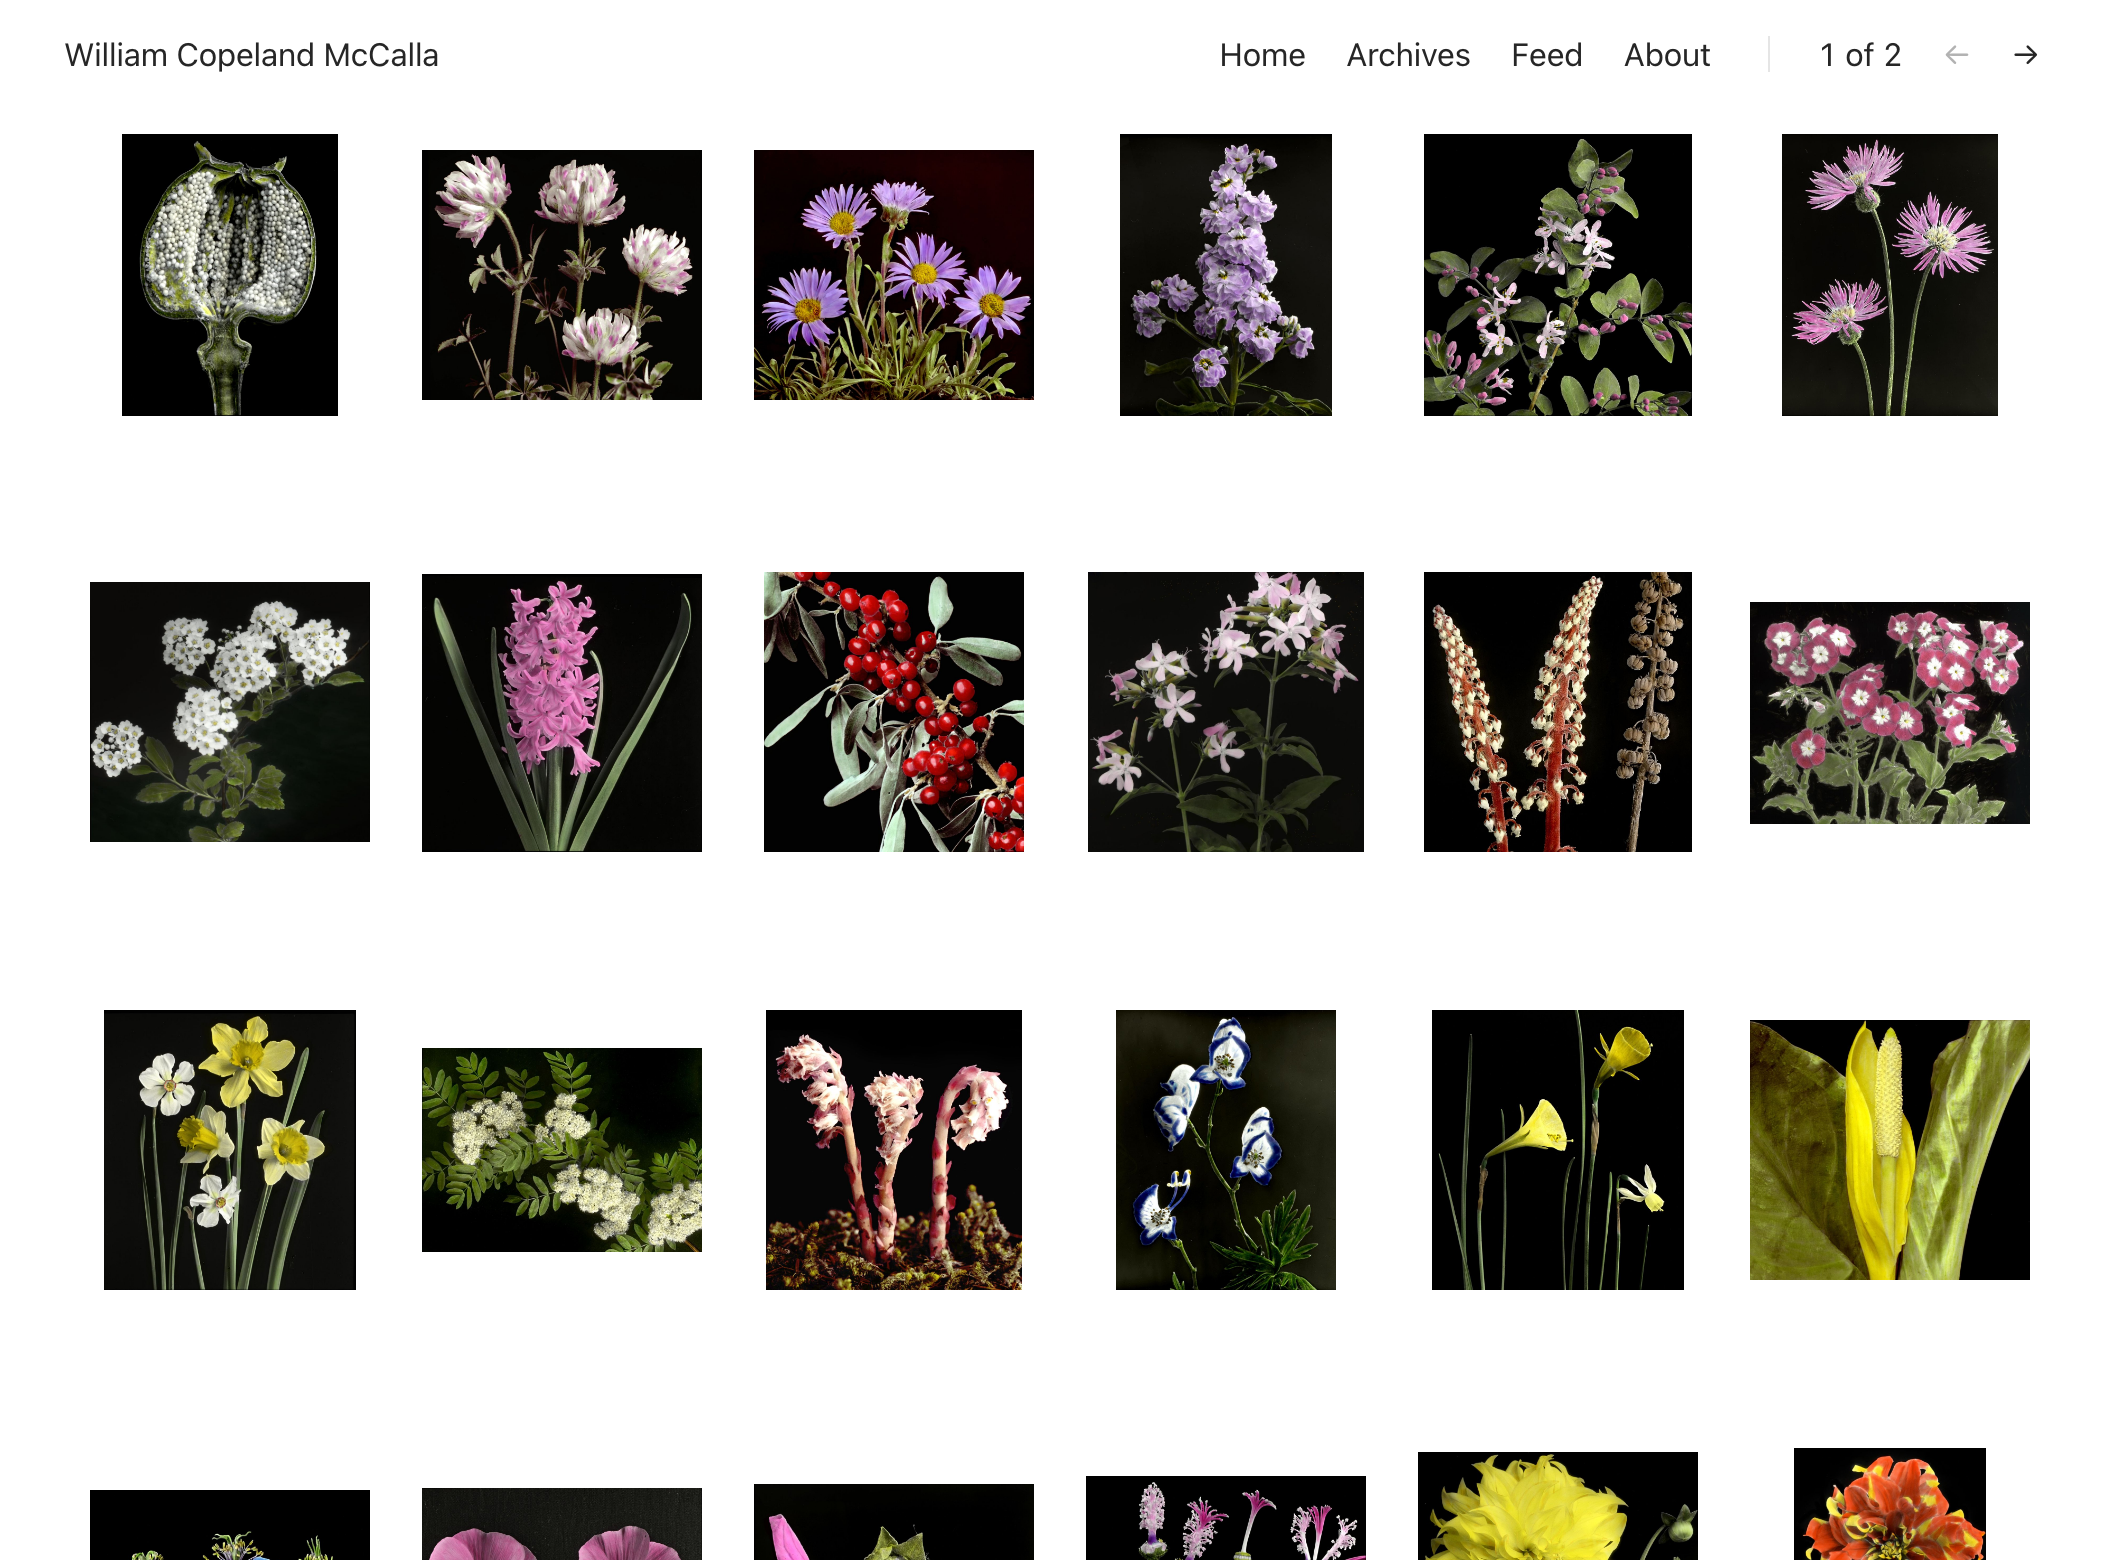Open the pink hyacinth thumbnail

(x=562, y=713)
